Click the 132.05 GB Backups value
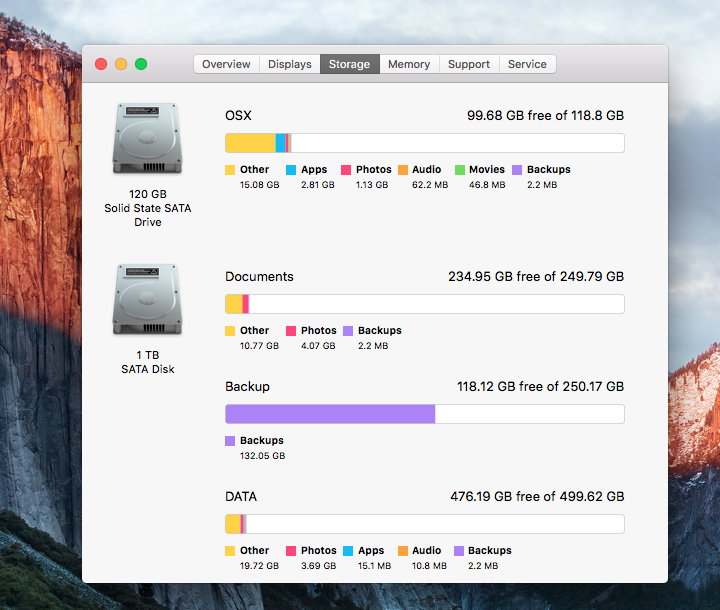 tap(263, 456)
